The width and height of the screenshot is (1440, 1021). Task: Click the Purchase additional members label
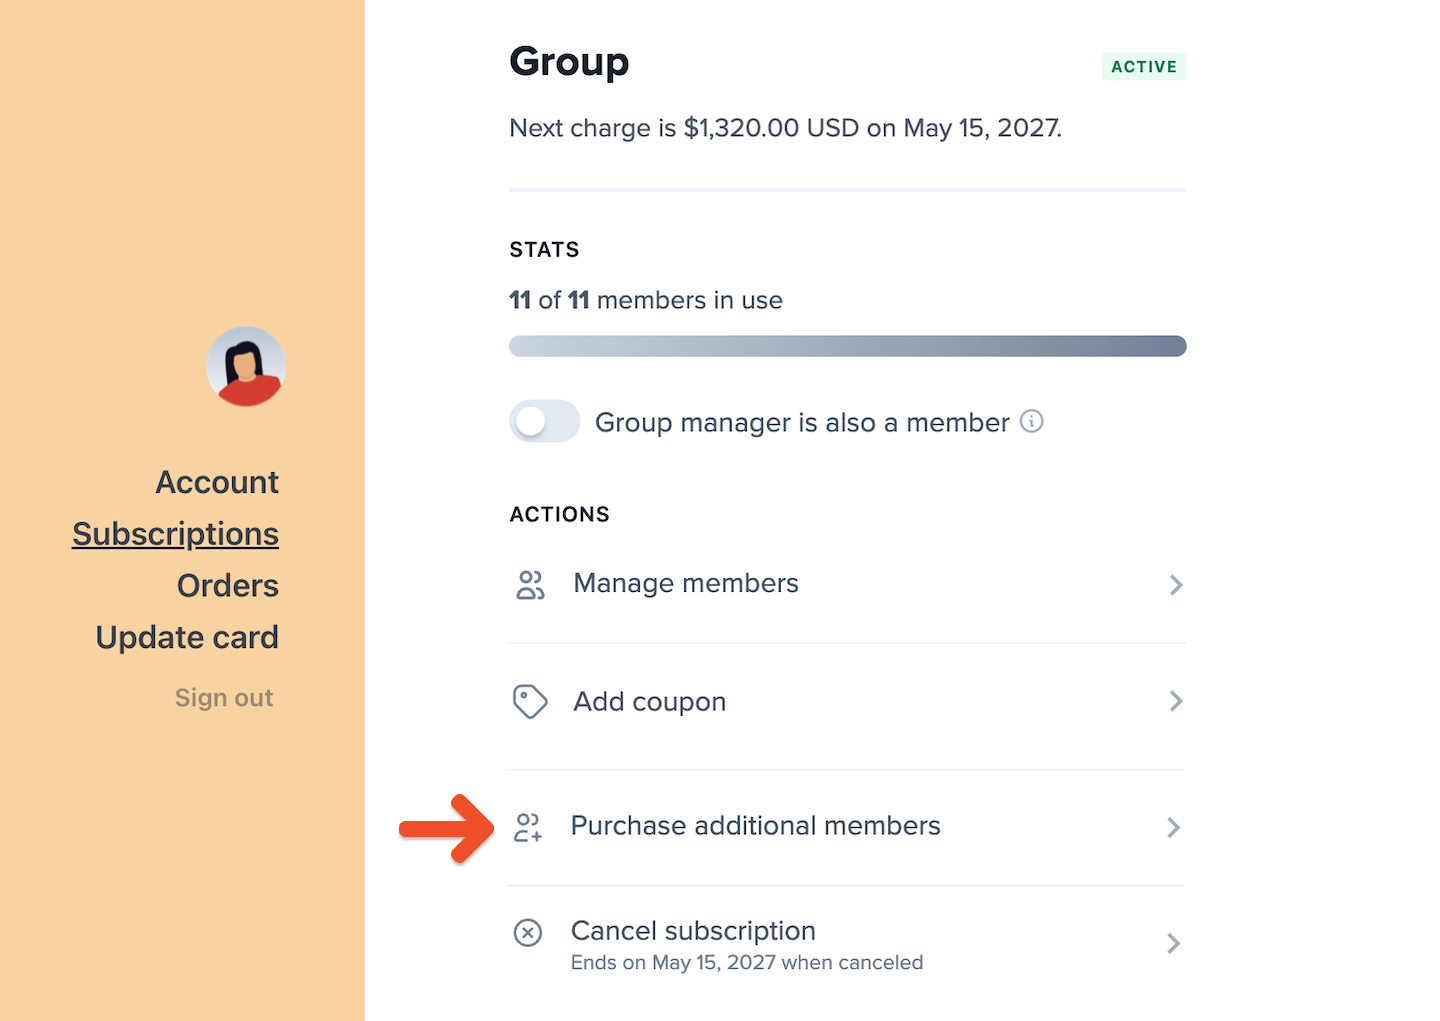tap(755, 826)
